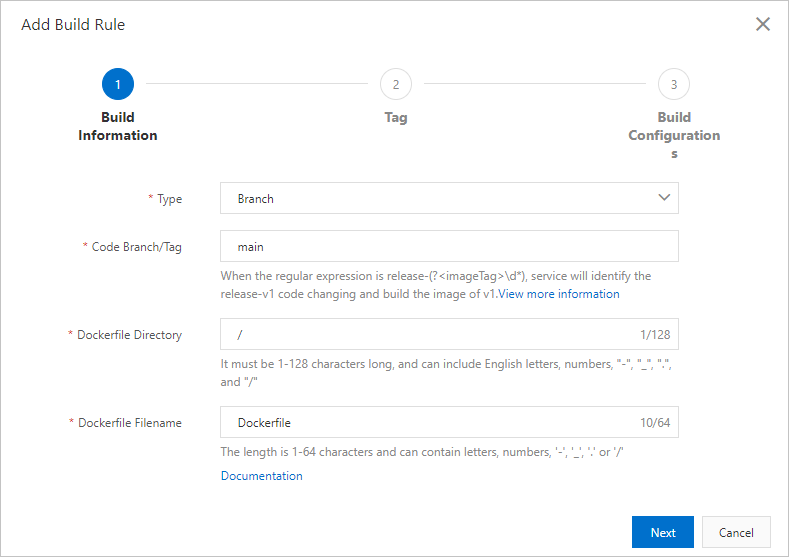This screenshot has width=789, height=557.
Task: Expand the Type chevron arrow
Action: 664,198
